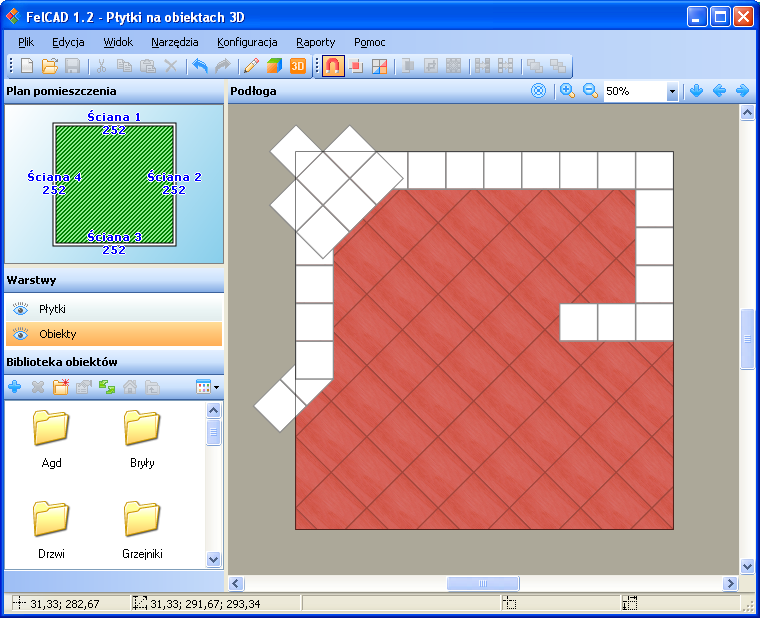Open a file with the folder icon
Screen dimensions: 760x618
[x=49, y=66]
